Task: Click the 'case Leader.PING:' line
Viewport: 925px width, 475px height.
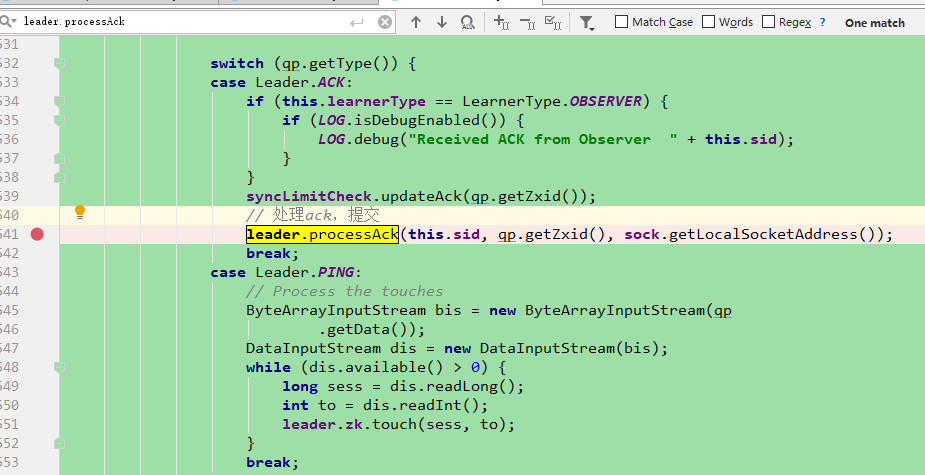Action: 286,272
